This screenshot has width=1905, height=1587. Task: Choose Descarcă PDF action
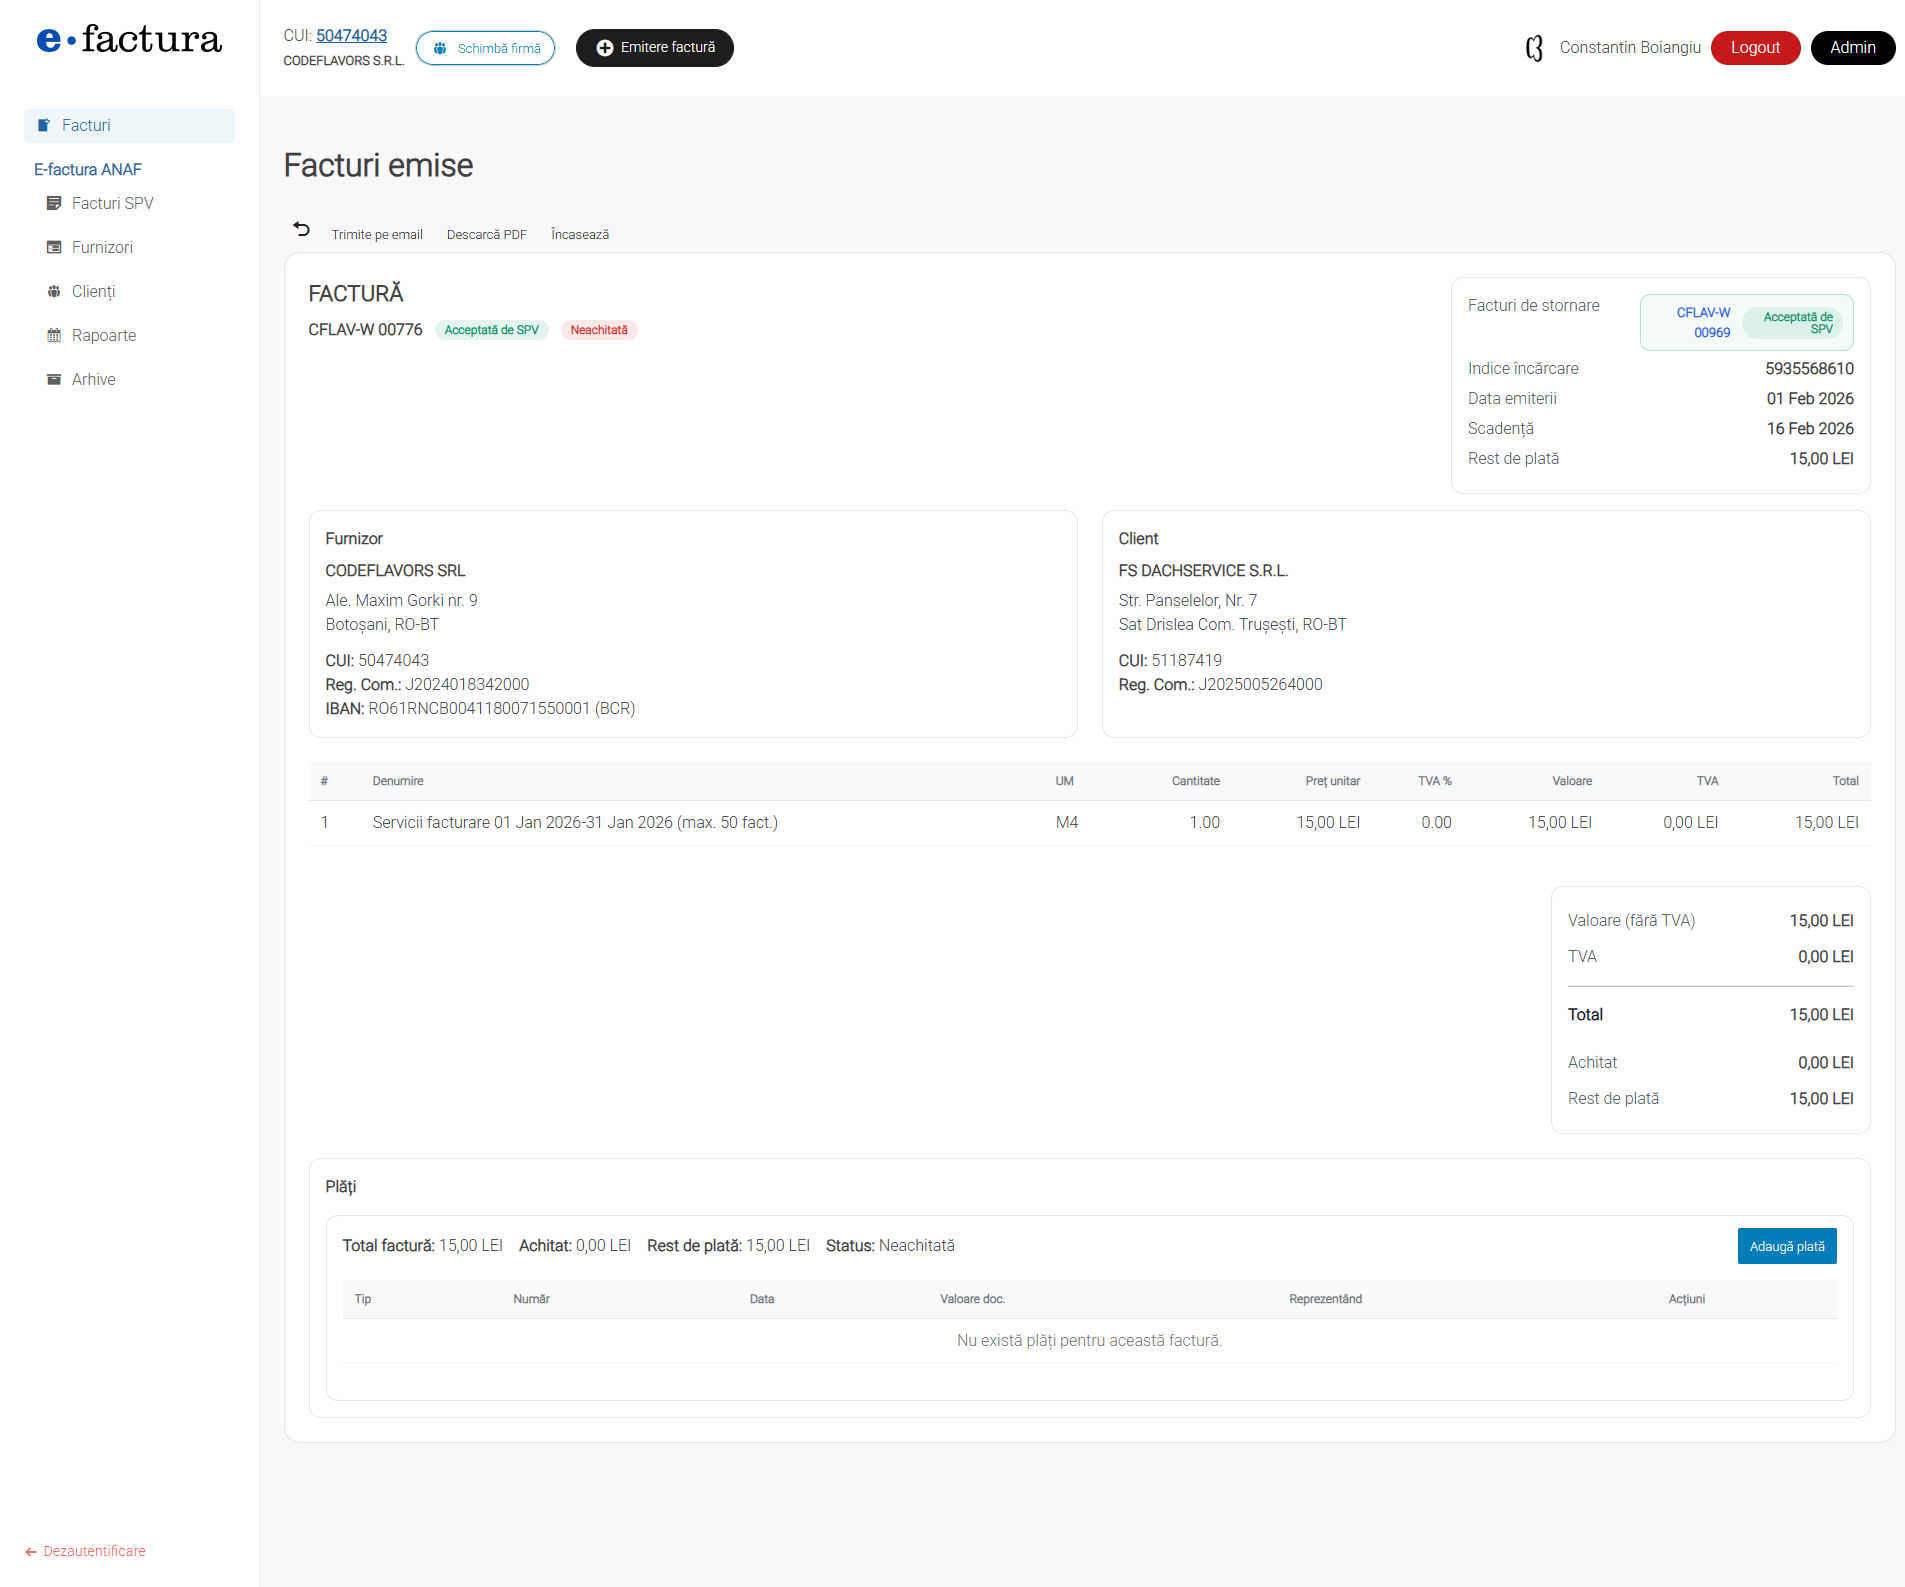coord(486,235)
